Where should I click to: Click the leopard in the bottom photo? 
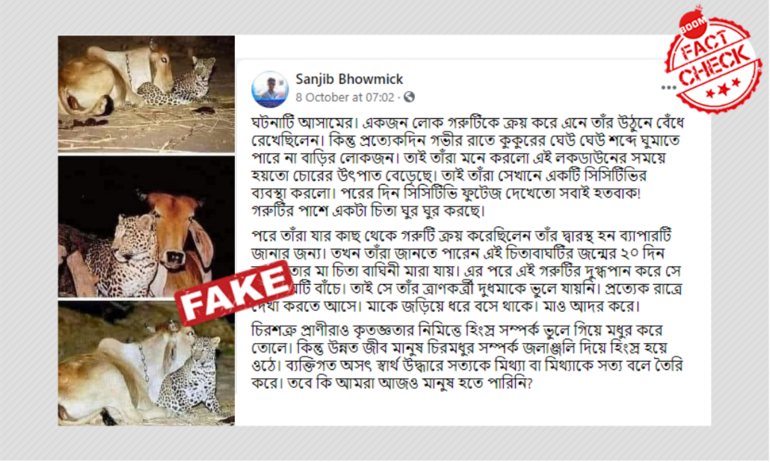192,374
